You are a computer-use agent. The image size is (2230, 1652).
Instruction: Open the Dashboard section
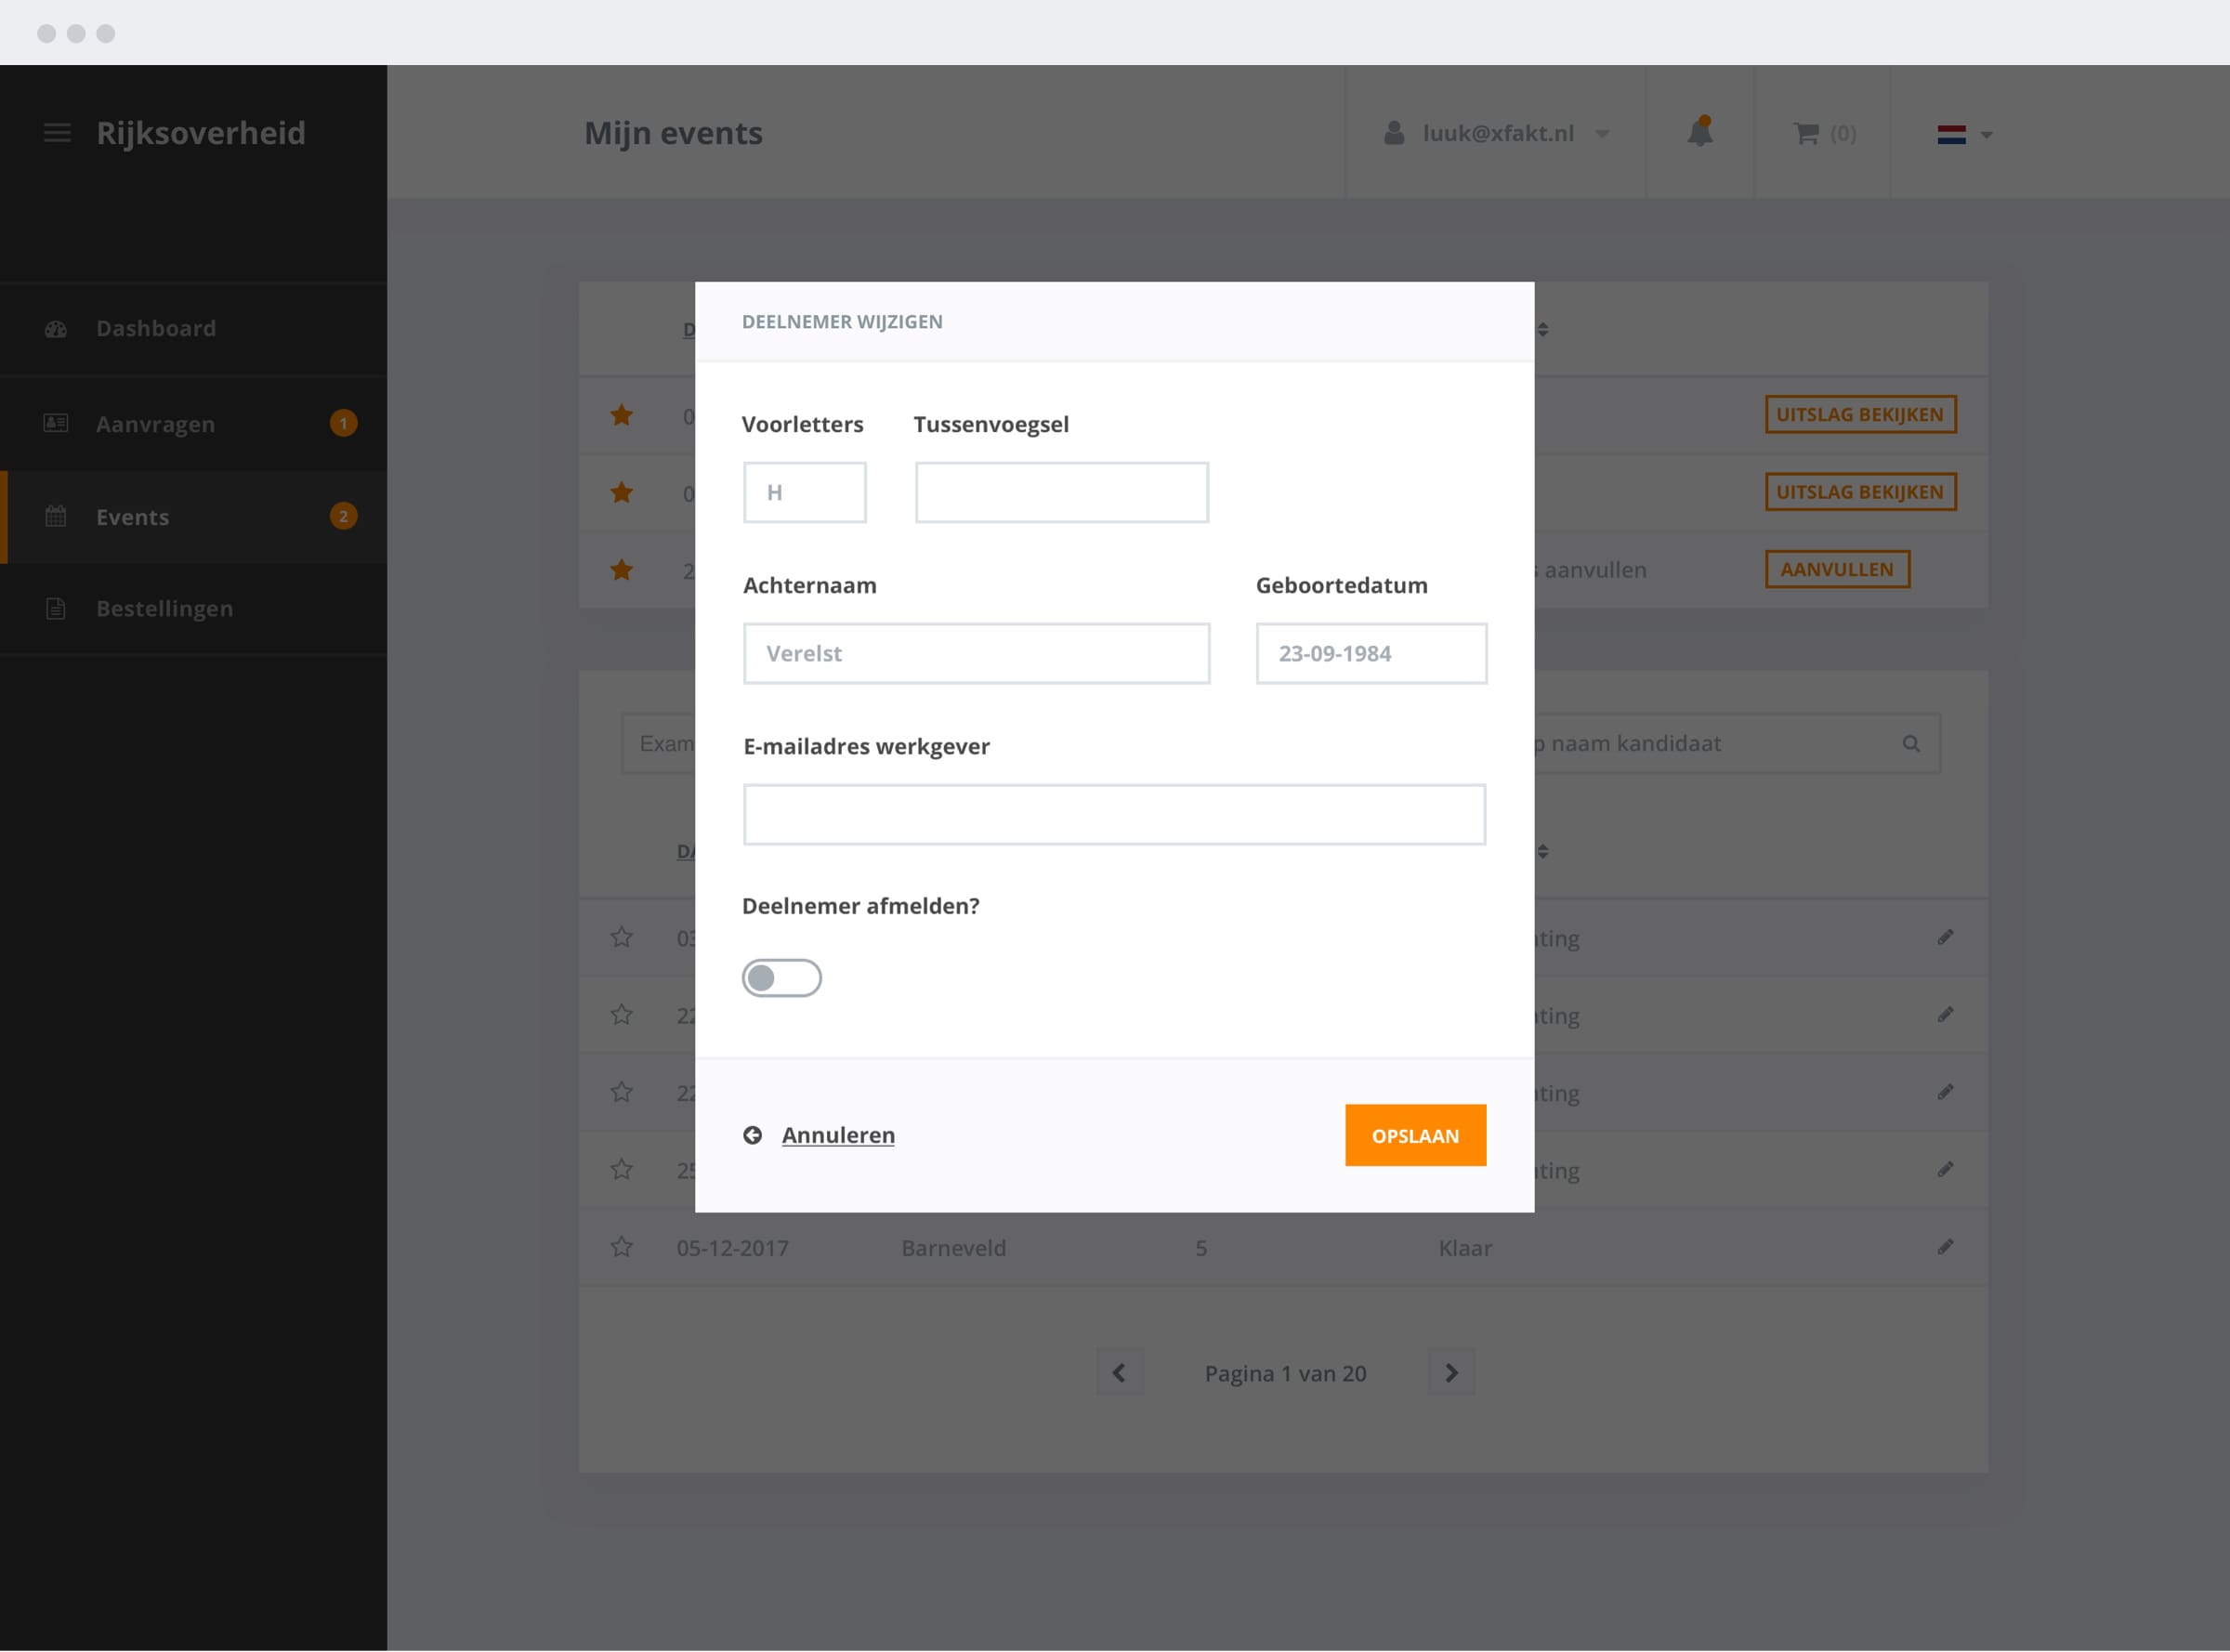coord(155,328)
